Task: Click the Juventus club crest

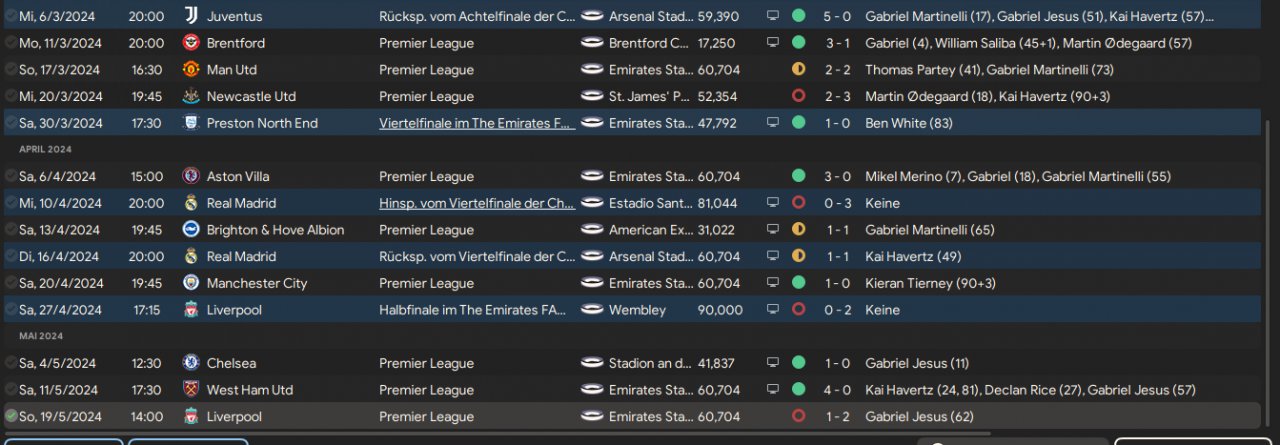Action: (191, 16)
